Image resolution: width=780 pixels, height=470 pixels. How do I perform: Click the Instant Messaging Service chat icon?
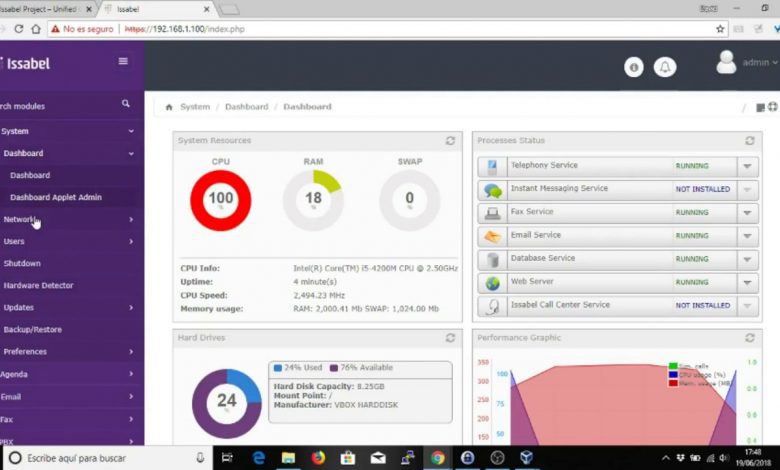pyautogui.click(x=492, y=190)
